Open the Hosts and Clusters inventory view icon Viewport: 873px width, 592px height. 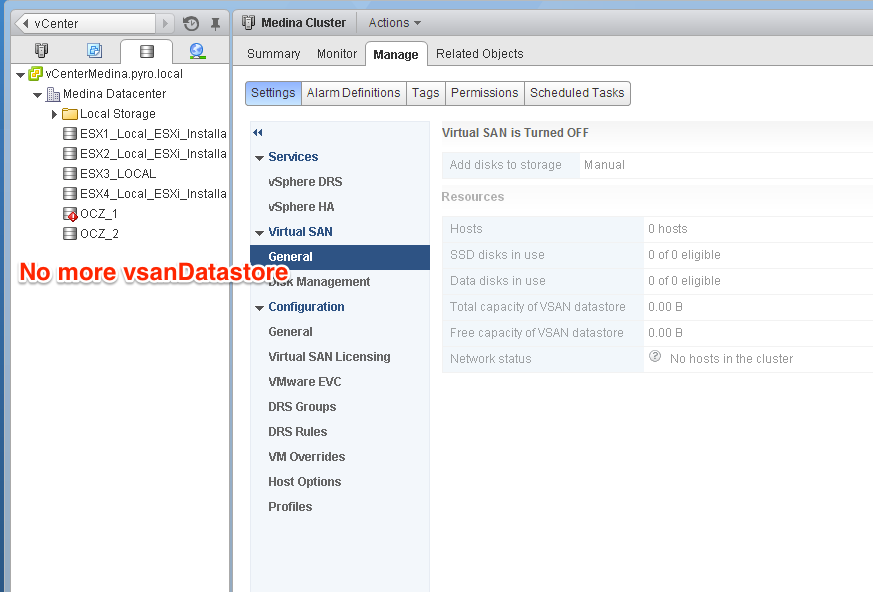[41, 50]
